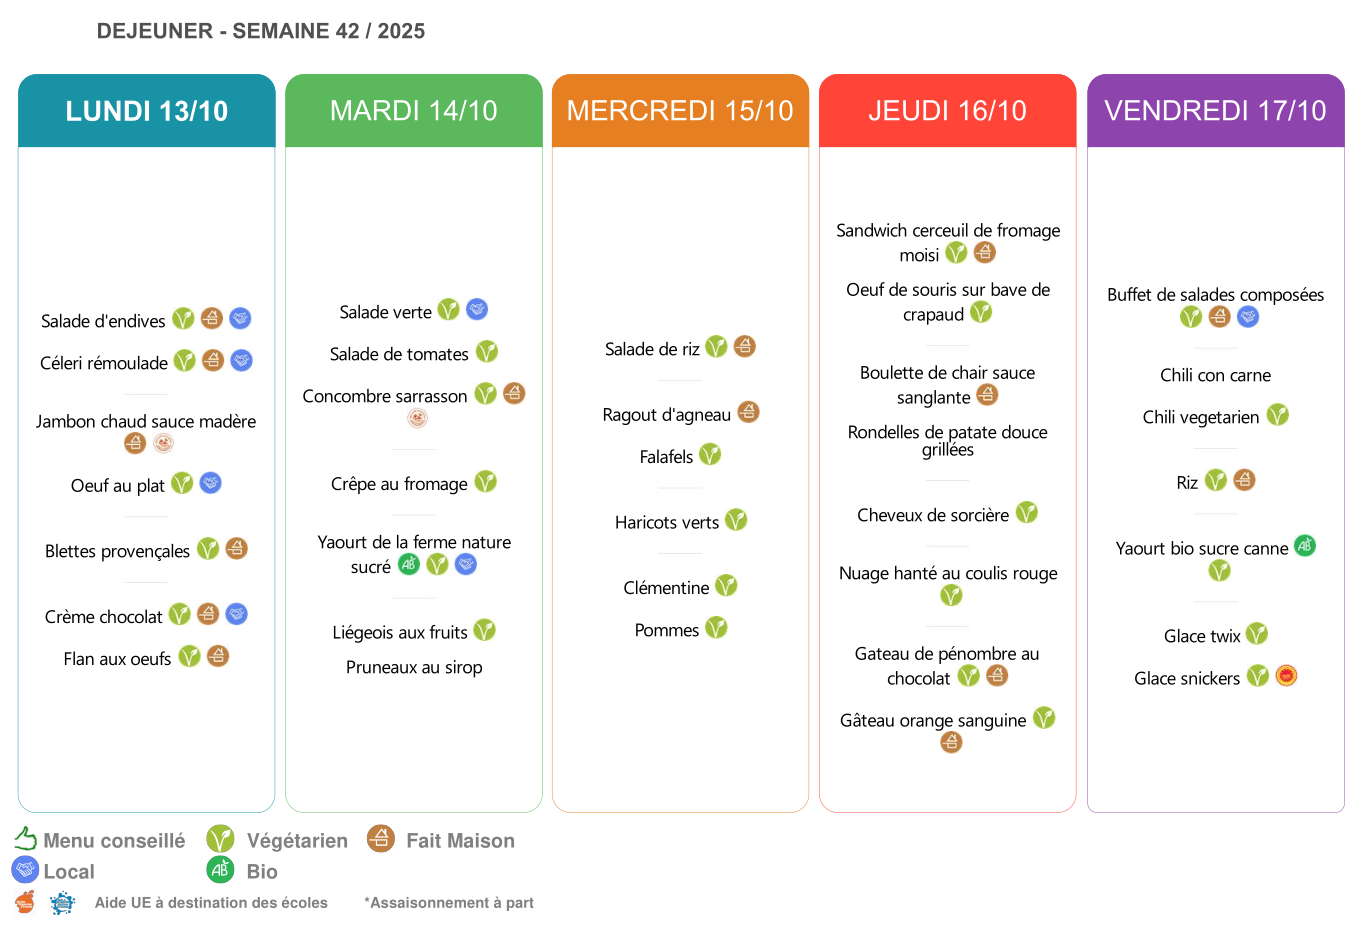Click the Fait Maison icon beside Ragout d'agneau
This screenshot has width=1356, height=934.
[x=748, y=412]
